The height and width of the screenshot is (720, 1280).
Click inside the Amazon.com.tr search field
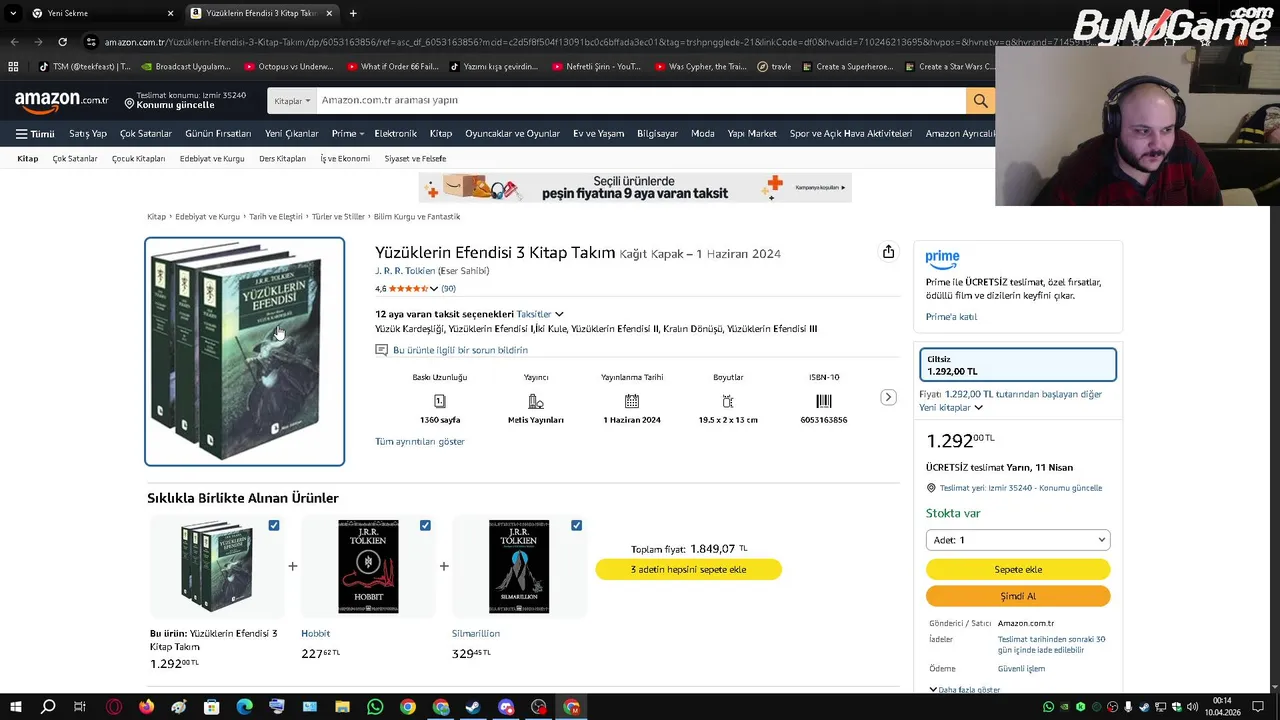[640, 100]
